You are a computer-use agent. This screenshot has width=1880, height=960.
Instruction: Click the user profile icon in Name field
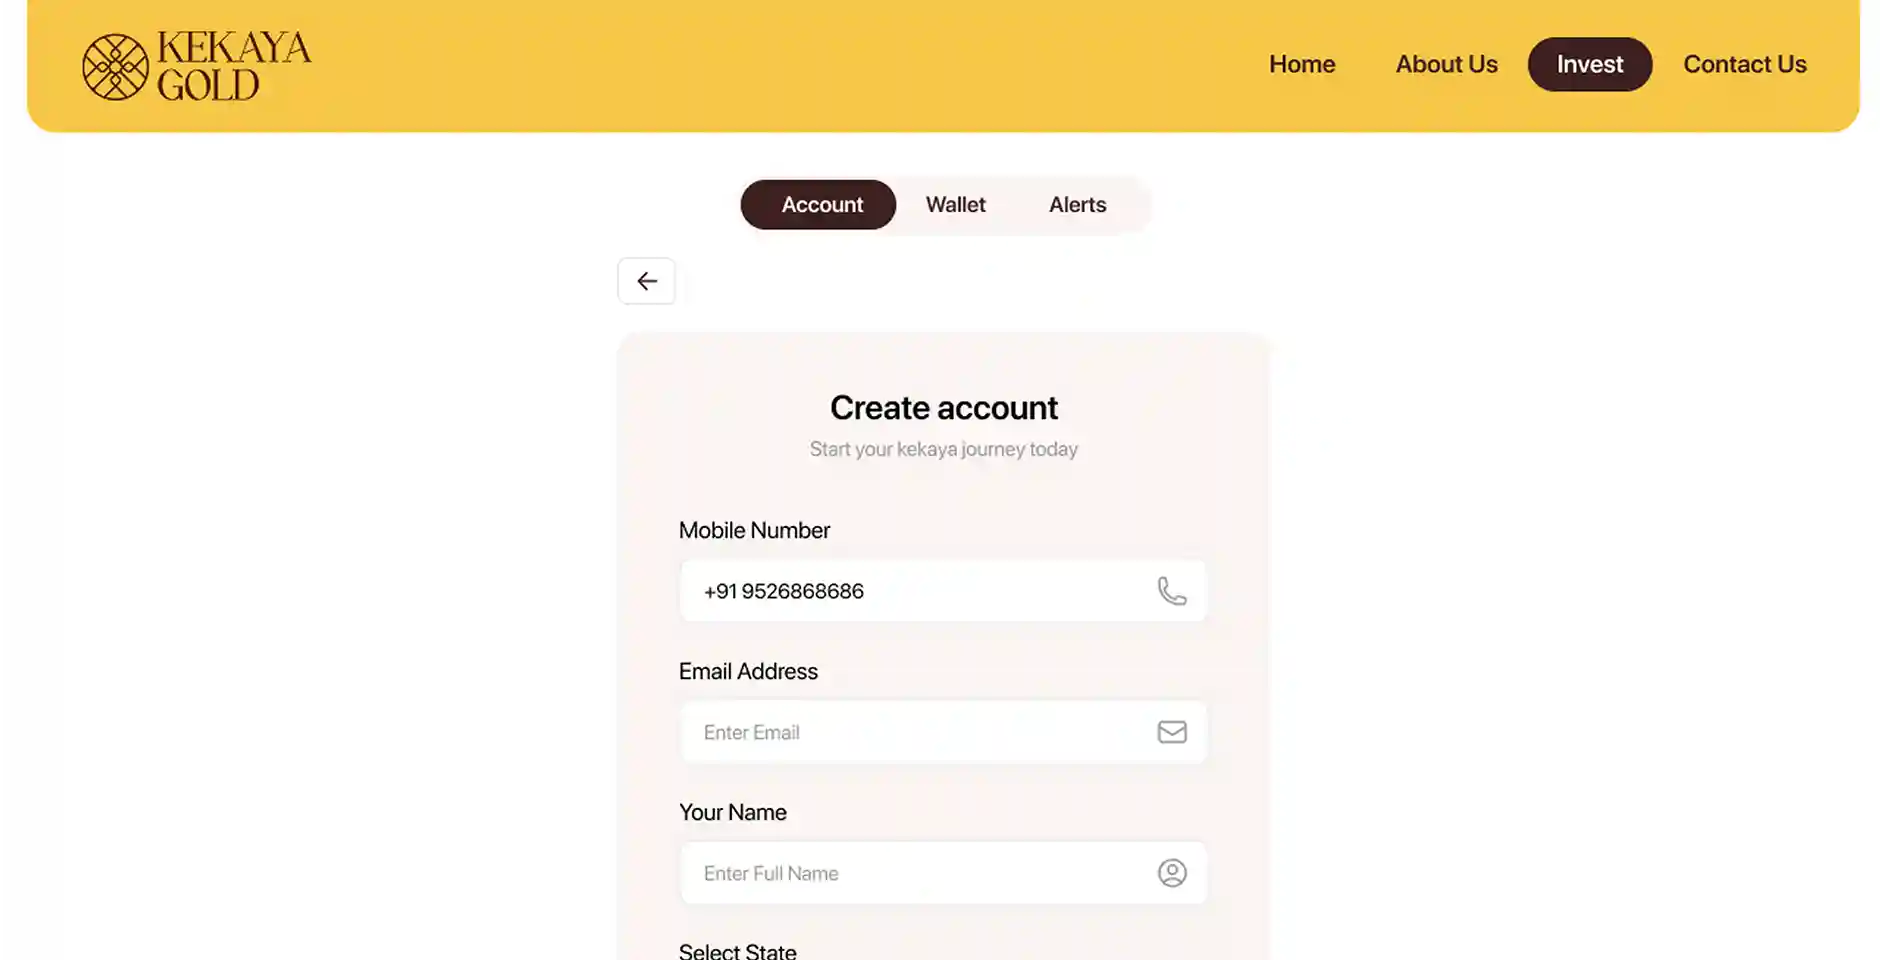click(1172, 873)
